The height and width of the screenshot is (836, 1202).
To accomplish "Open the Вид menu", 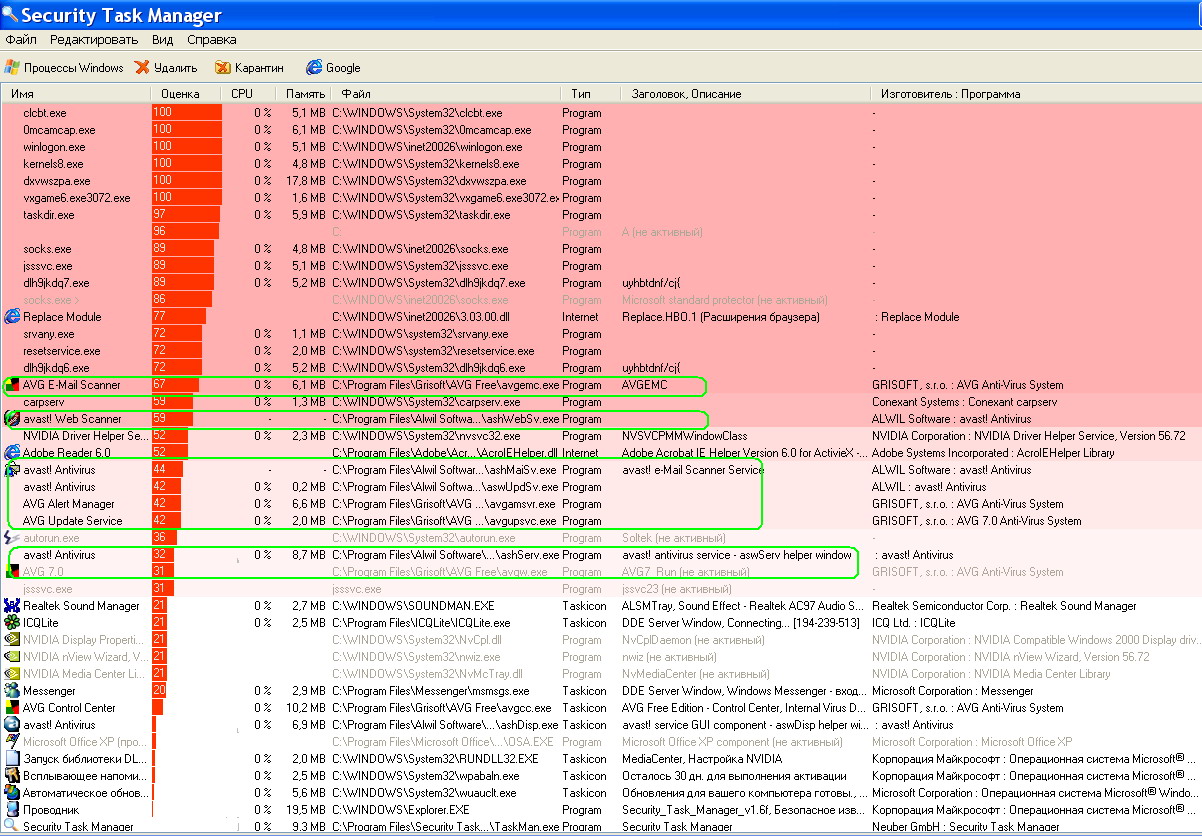I will pyautogui.click(x=163, y=40).
